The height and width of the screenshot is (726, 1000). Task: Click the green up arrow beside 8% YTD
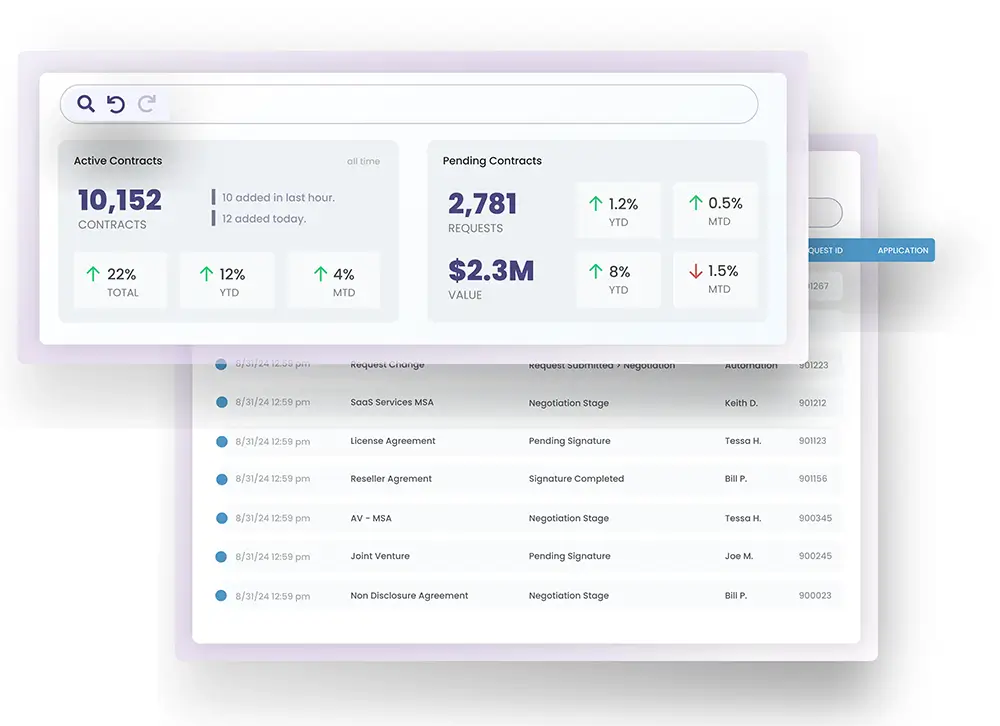pos(596,271)
